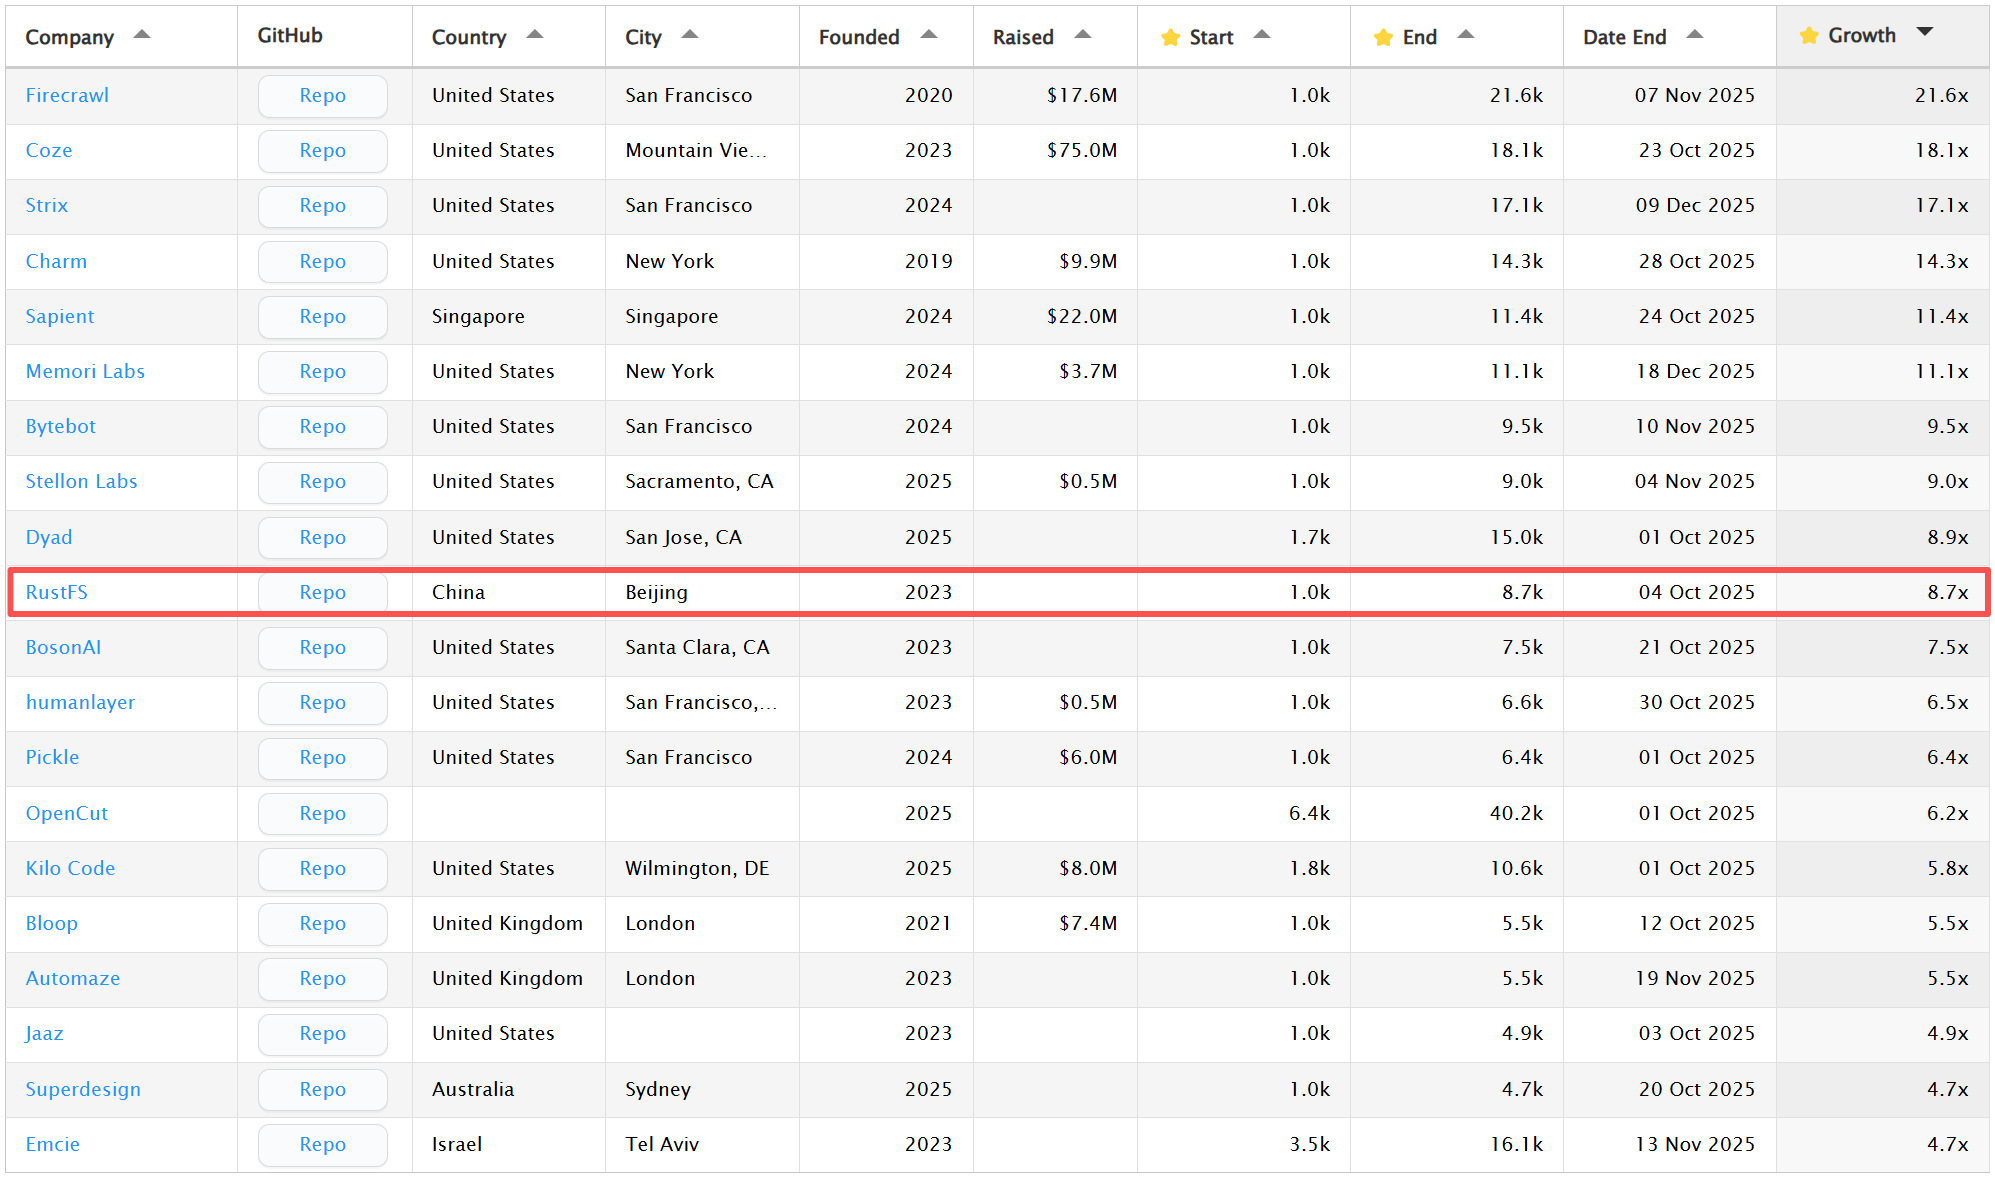
Task: Toggle Start column sort arrow
Action: 1262,35
